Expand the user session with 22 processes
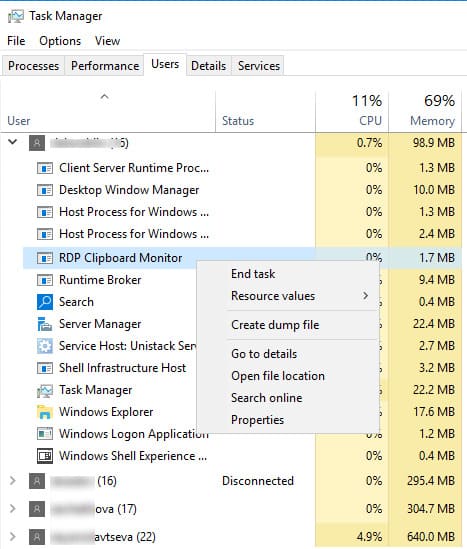The height and width of the screenshot is (549, 467). (x=13, y=536)
